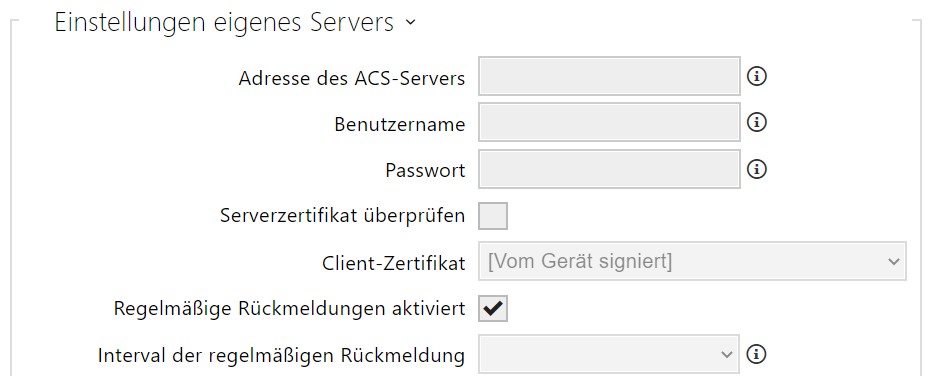Click the Adresse des ACS-Servers label
Screen dimensions: 932x381
point(352,78)
